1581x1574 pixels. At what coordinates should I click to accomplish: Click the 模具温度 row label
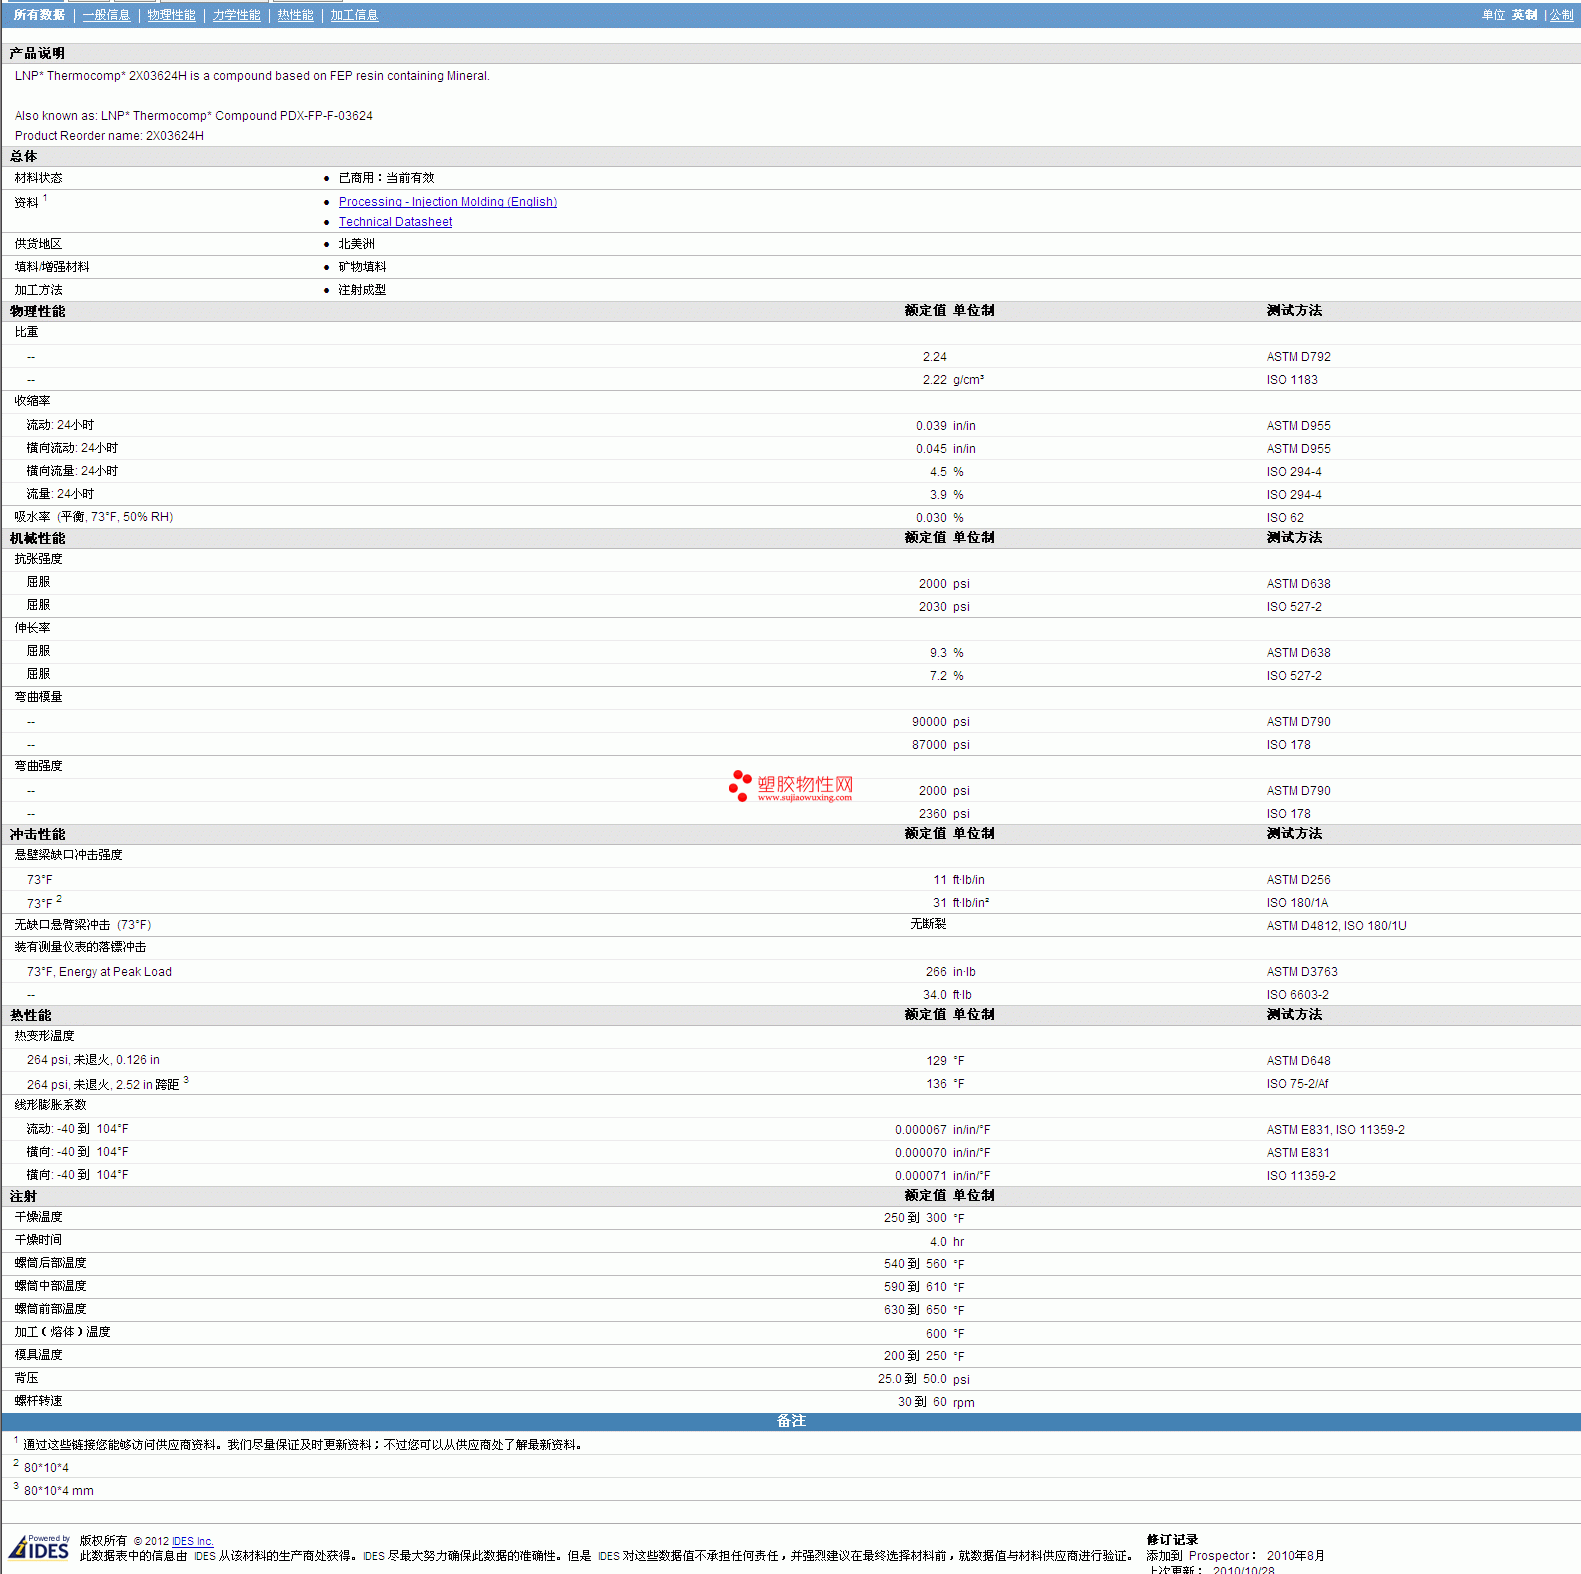(38, 1355)
